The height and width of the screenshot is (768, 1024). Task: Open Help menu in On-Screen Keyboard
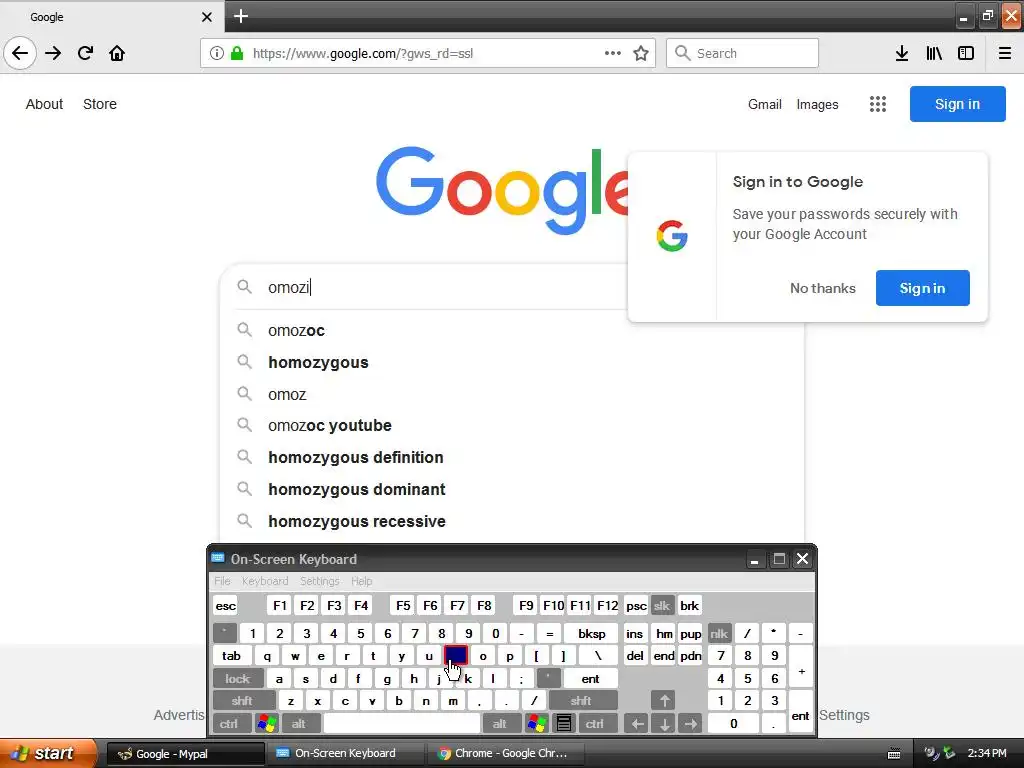click(x=362, y=581)
